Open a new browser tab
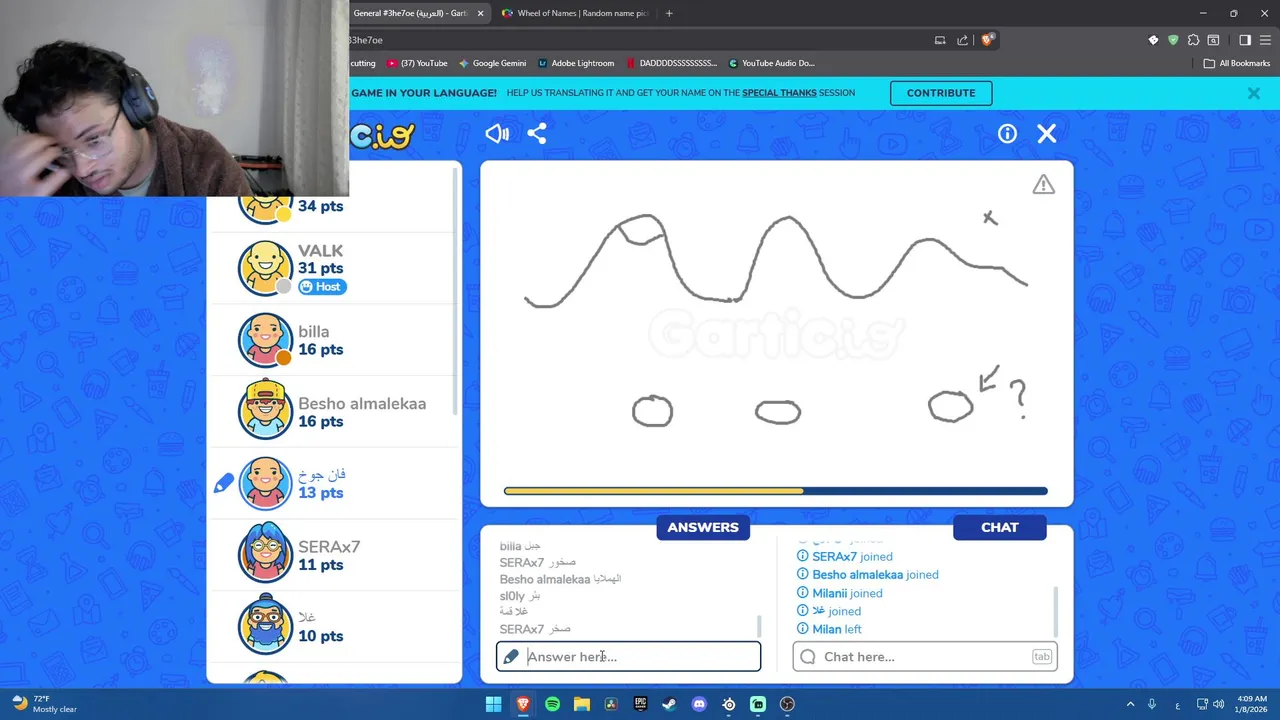 669,13
